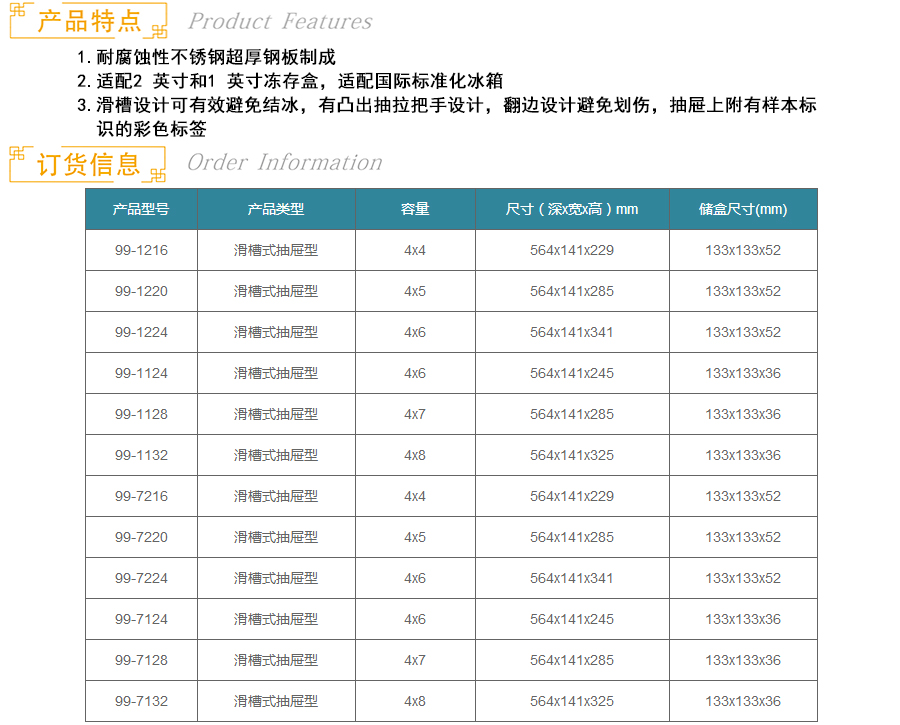Screen dimensions: 900x725
Task: Click the 储盒尺寸(mm) column header
Action: (x=743, y=209)
